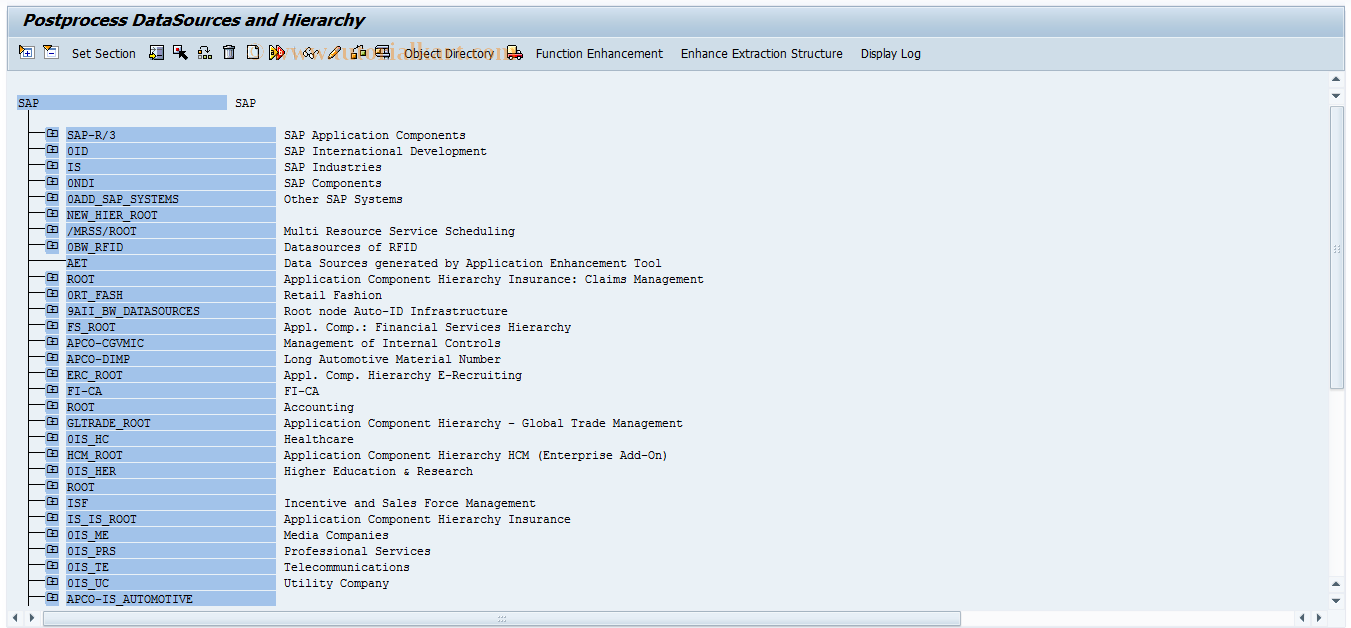Click the hierarchy structure toolbar icon
Screen dimensions: 1351x628
tap(205, 53)
